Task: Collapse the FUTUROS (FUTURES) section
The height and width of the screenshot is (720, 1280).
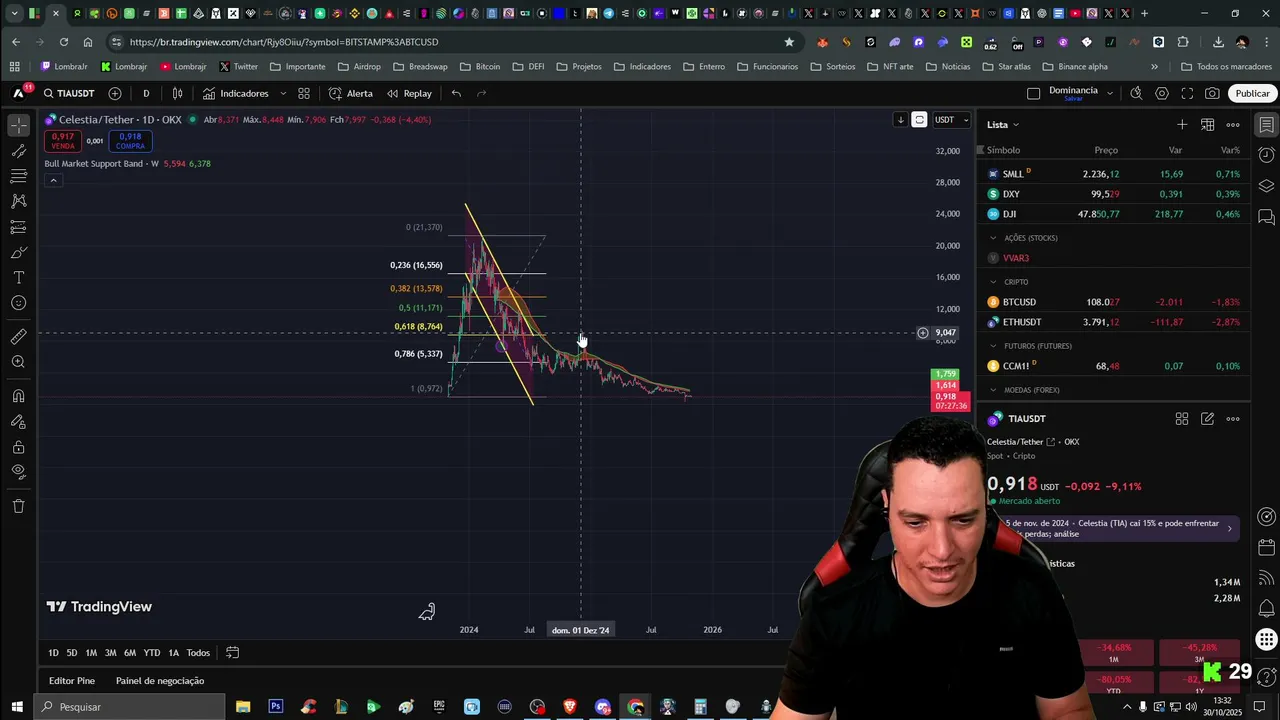Action: click(993, 346)
